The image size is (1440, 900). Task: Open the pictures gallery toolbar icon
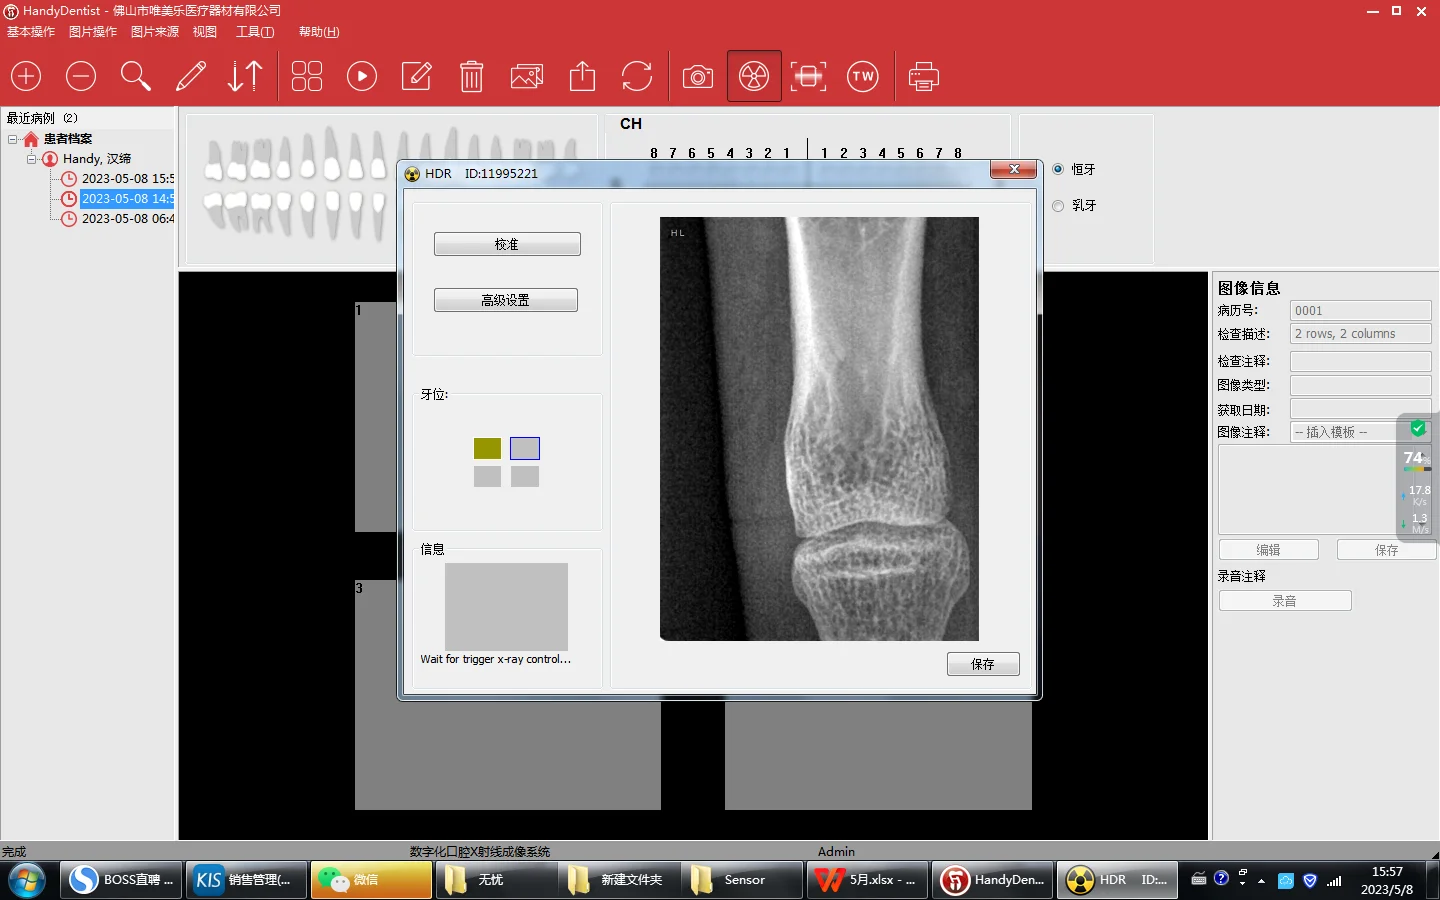(527, 76)
